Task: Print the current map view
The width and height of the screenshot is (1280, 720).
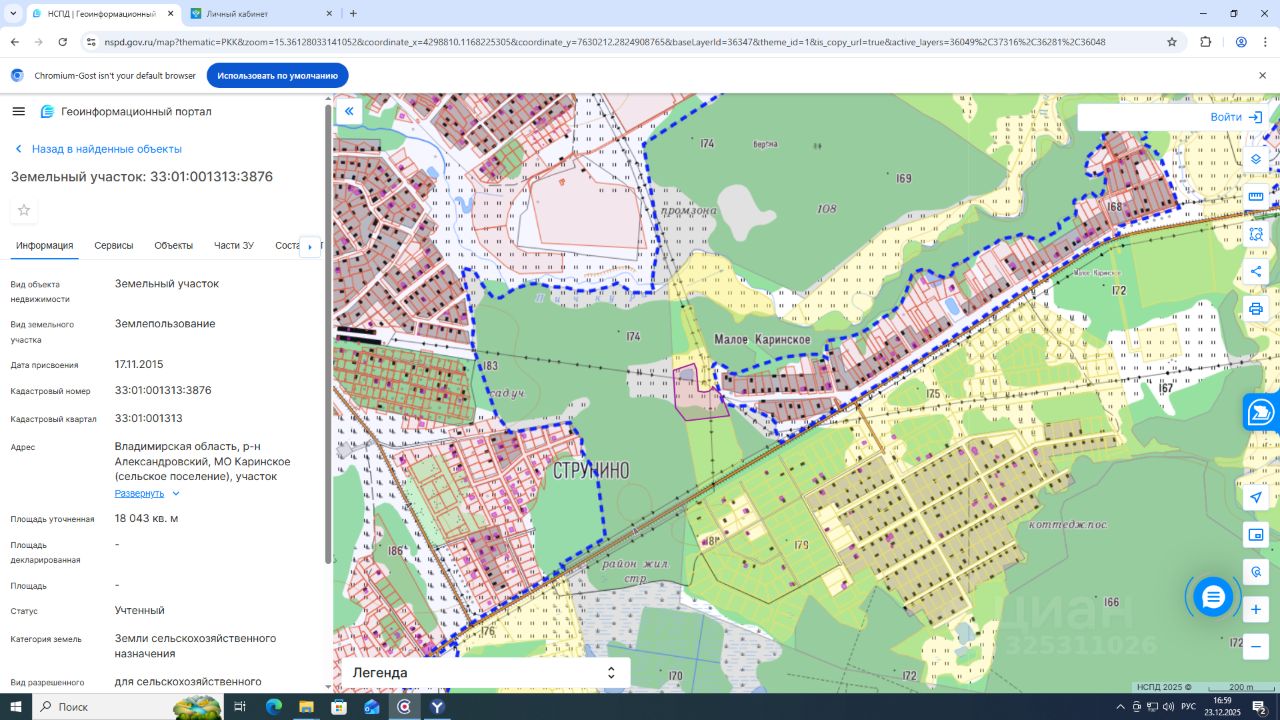Action: 1256,309
